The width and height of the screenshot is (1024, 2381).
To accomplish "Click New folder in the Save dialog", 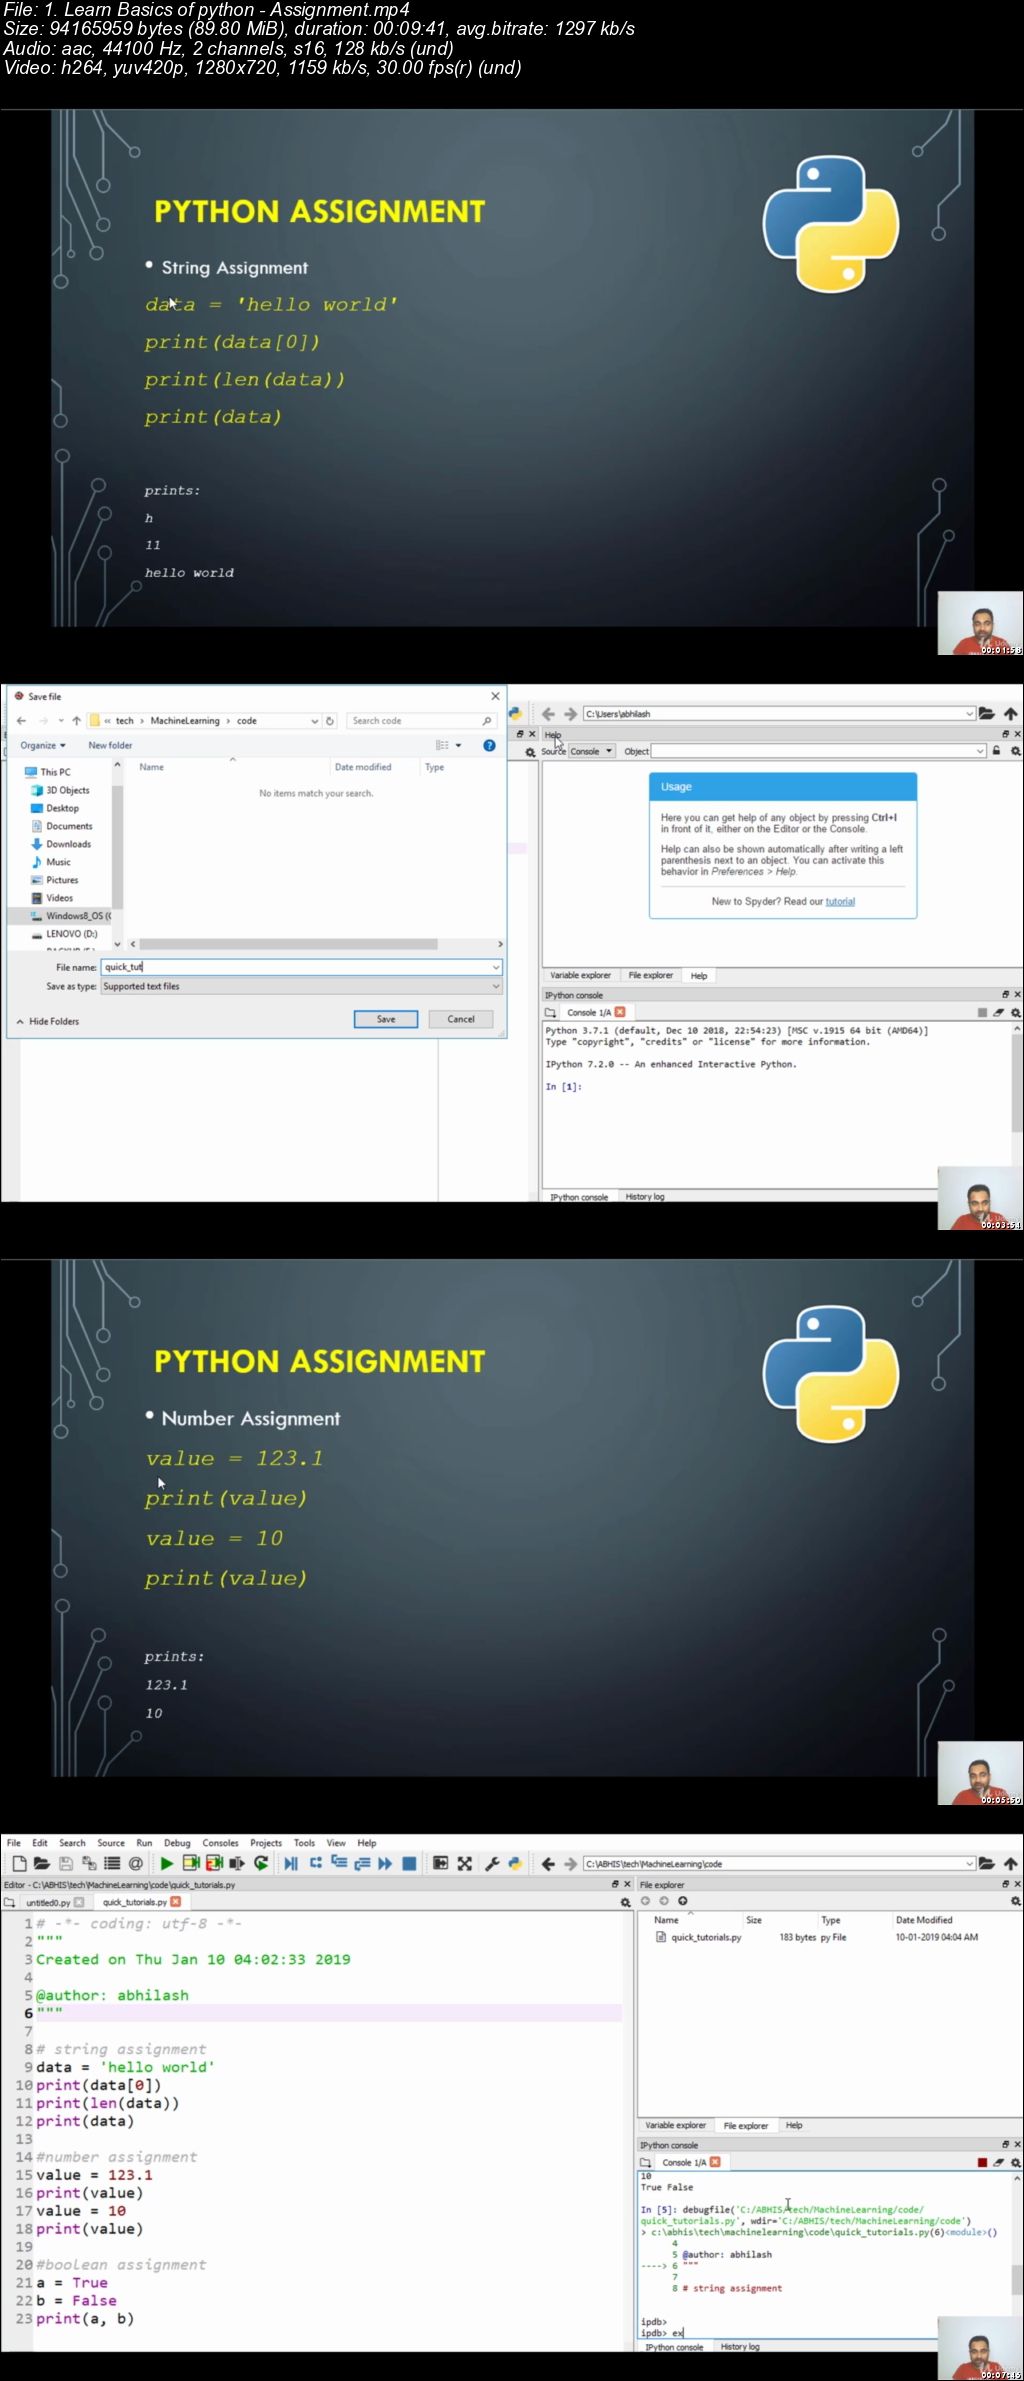I will click(110, 745).
